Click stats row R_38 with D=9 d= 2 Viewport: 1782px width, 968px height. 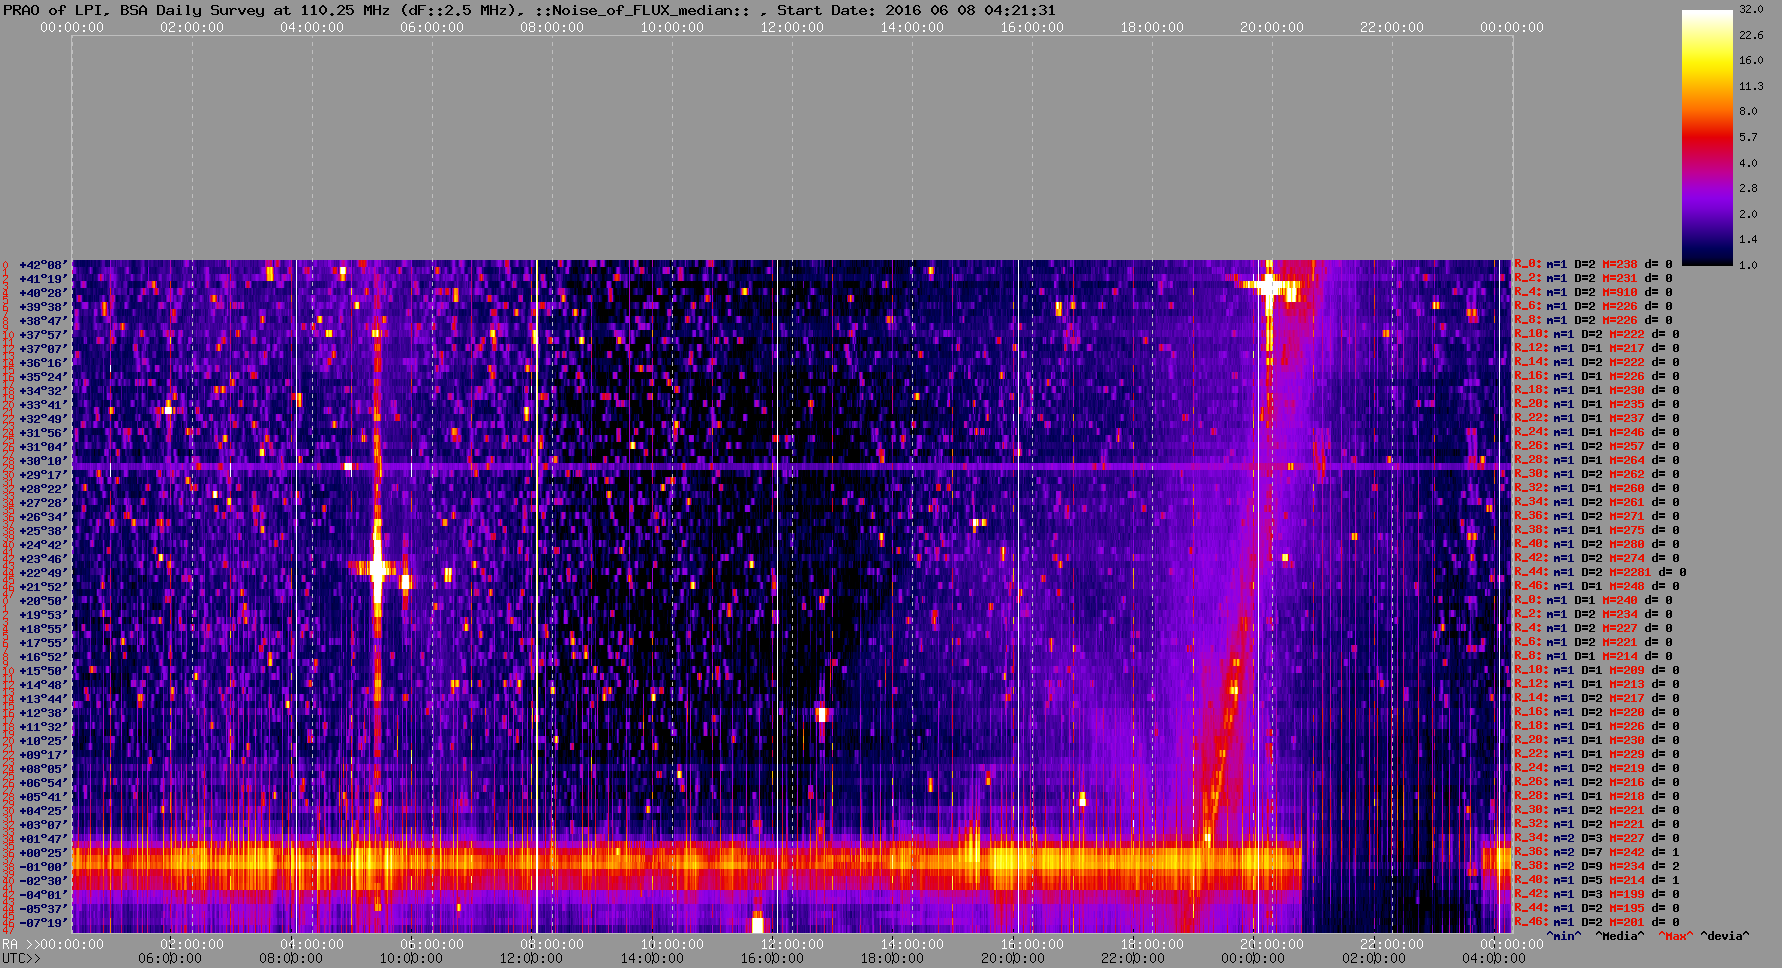click(1597, 867)
